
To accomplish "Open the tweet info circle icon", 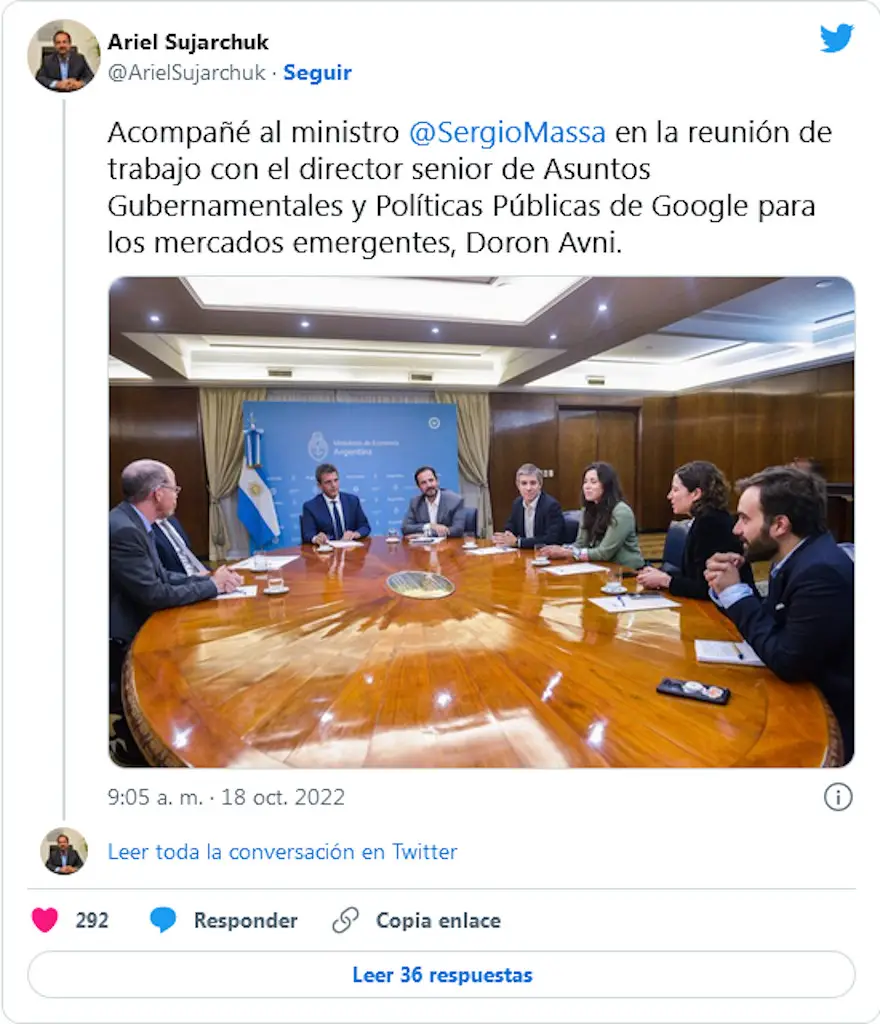I will pyautogui.click(x=838, y=797).
